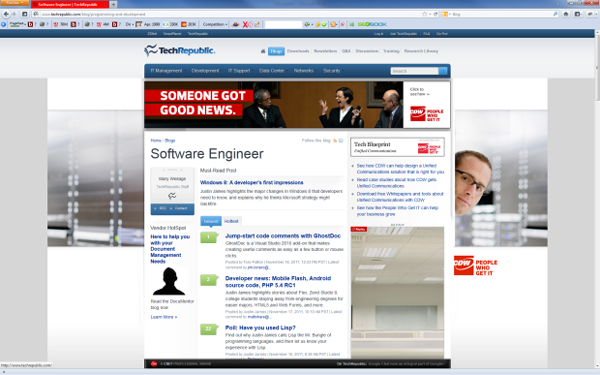Viewport: 600px width, 375px height.
Task: Click the browser back arrow button
Action: [6, 14]
